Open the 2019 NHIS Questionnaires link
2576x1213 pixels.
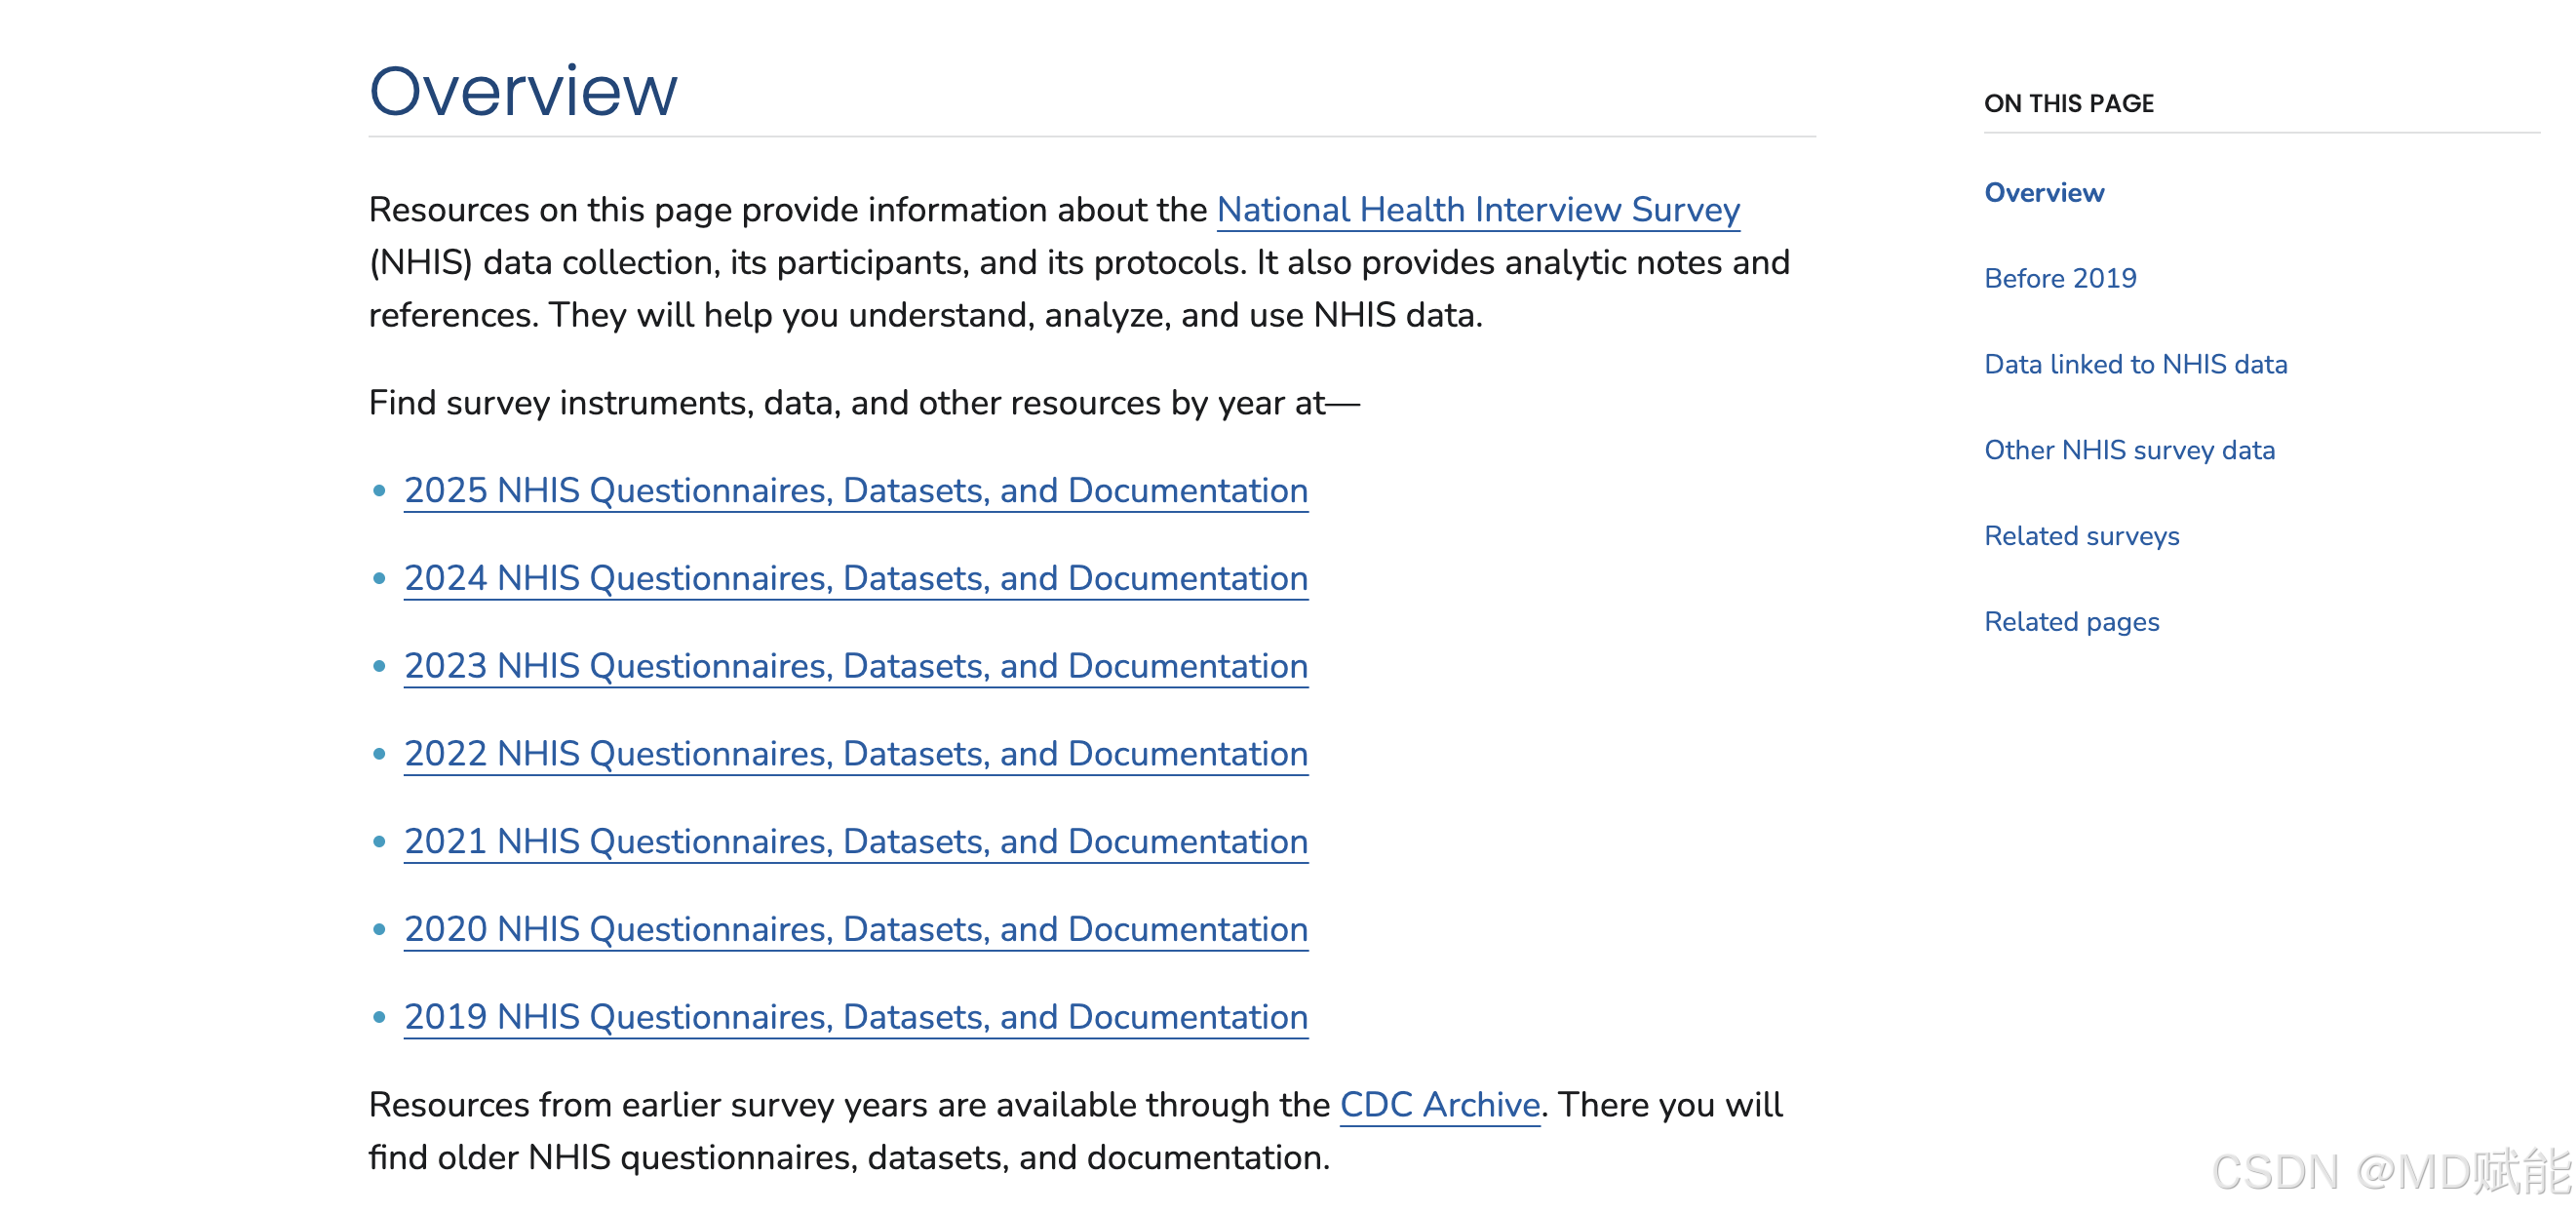[x=855, y=1018]
